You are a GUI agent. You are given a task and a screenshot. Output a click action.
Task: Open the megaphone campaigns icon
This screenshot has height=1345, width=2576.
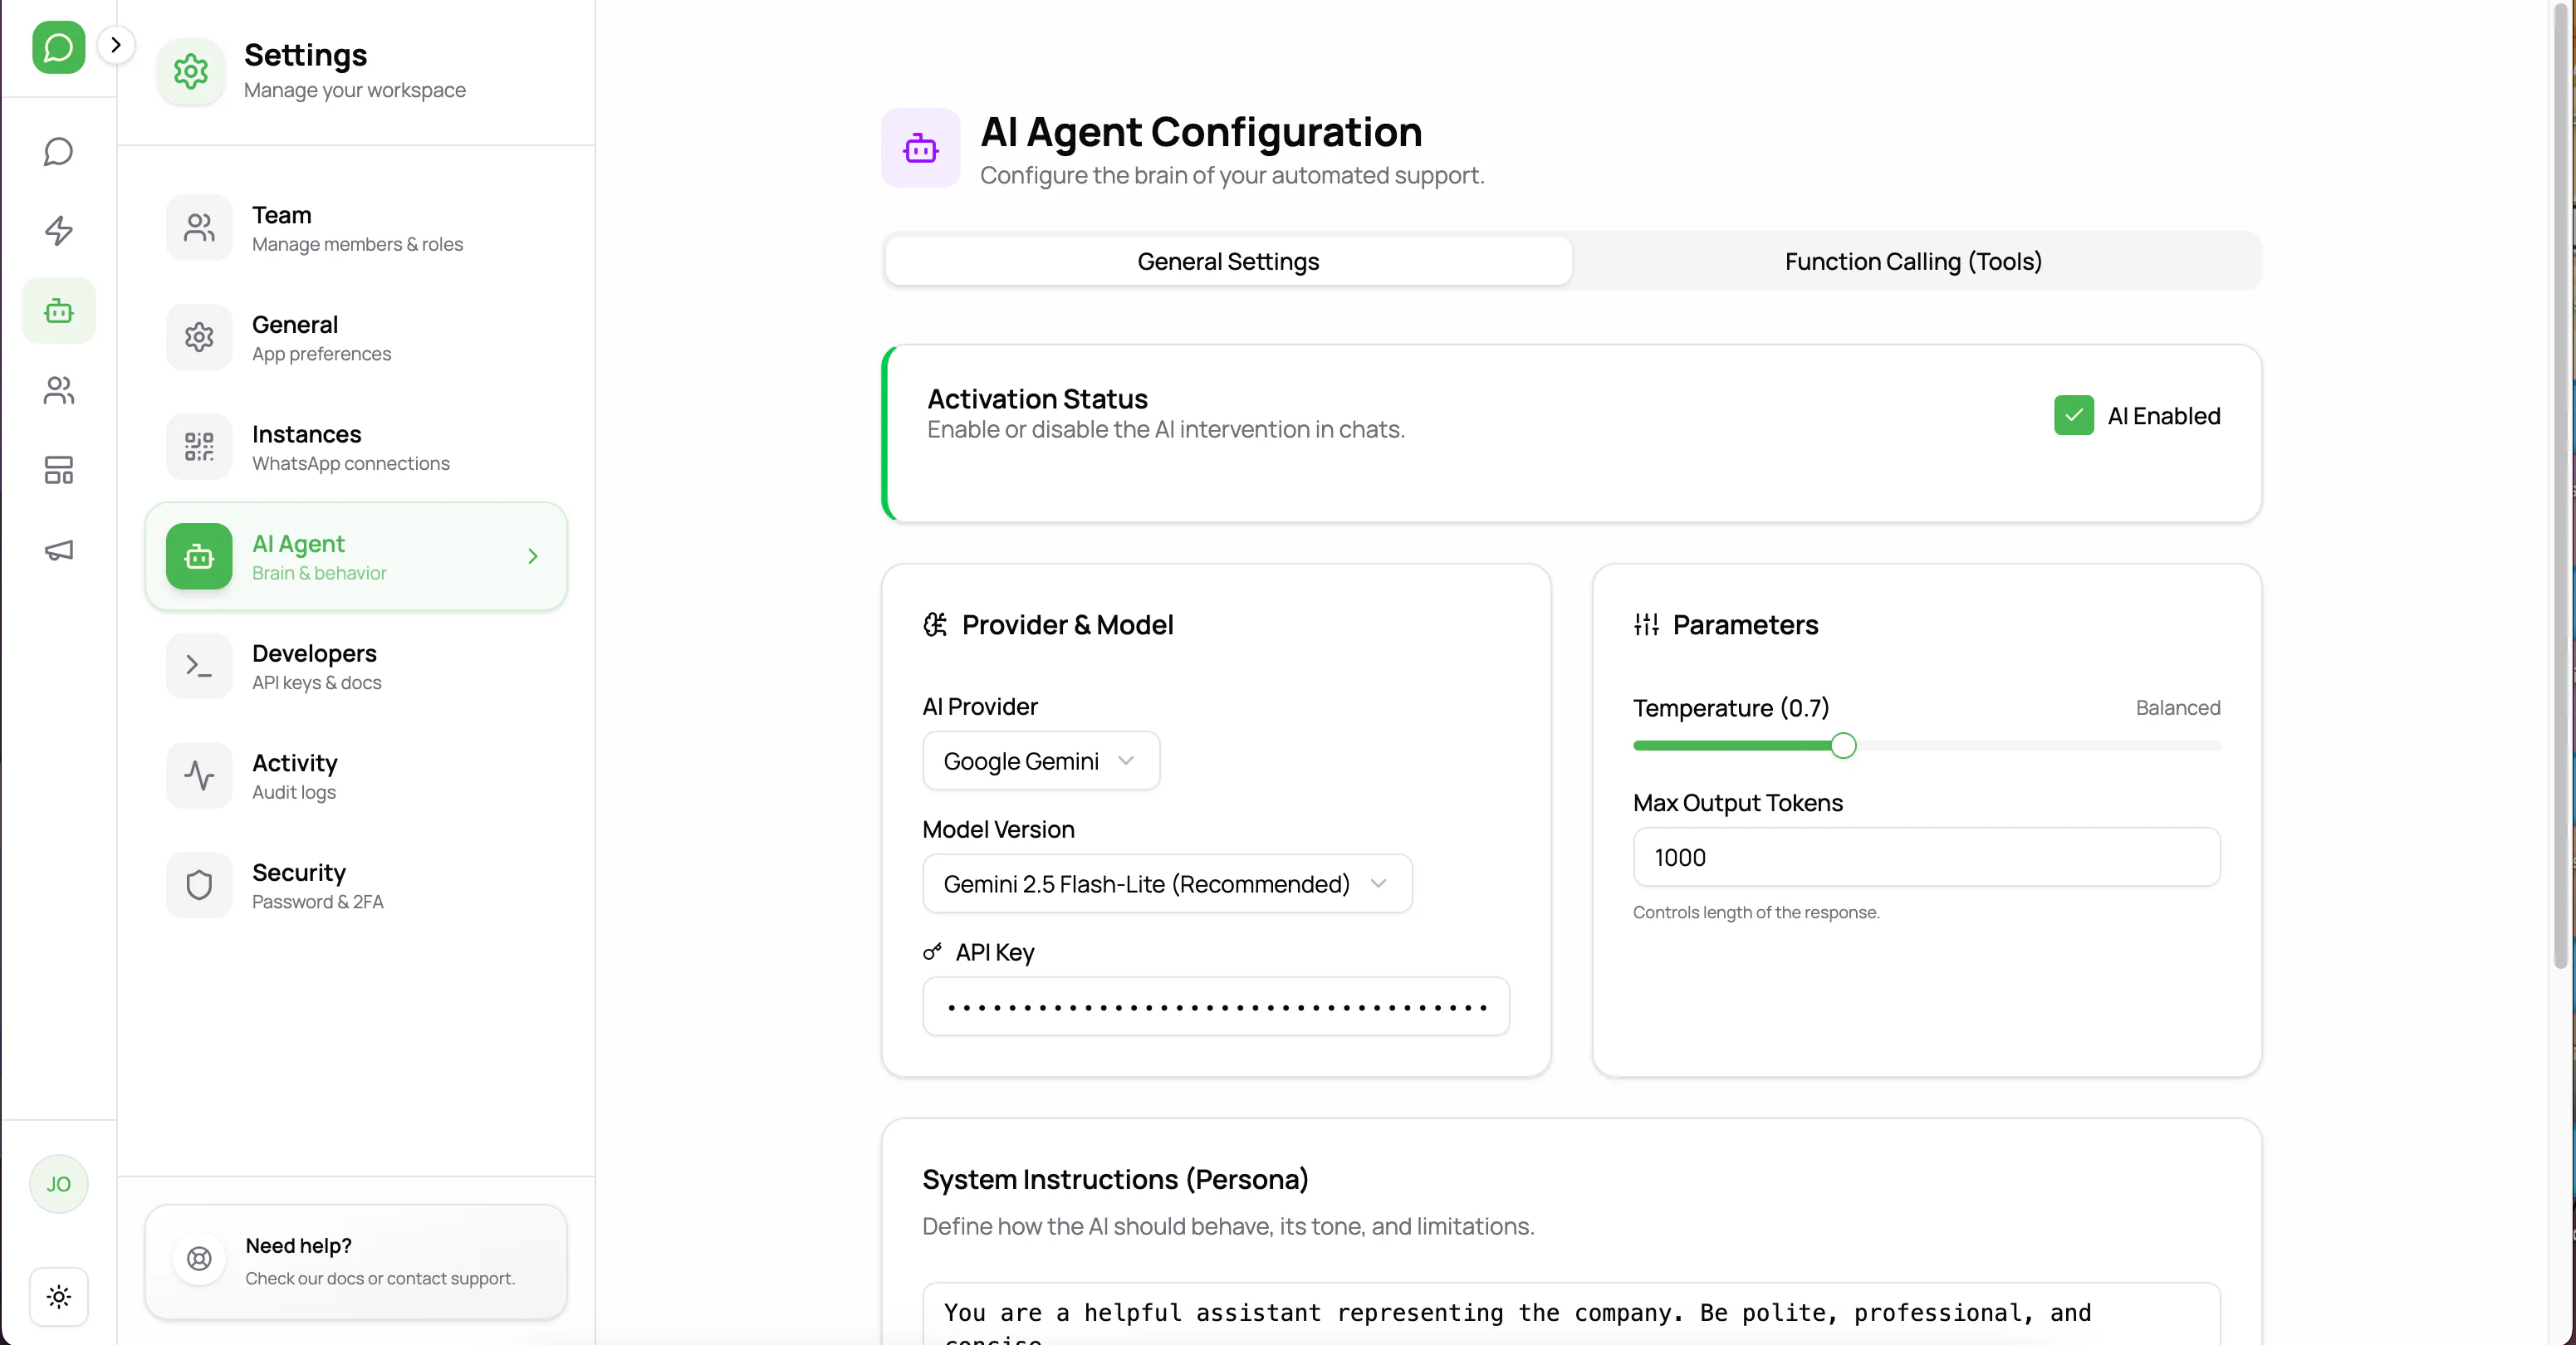(58, 550)
